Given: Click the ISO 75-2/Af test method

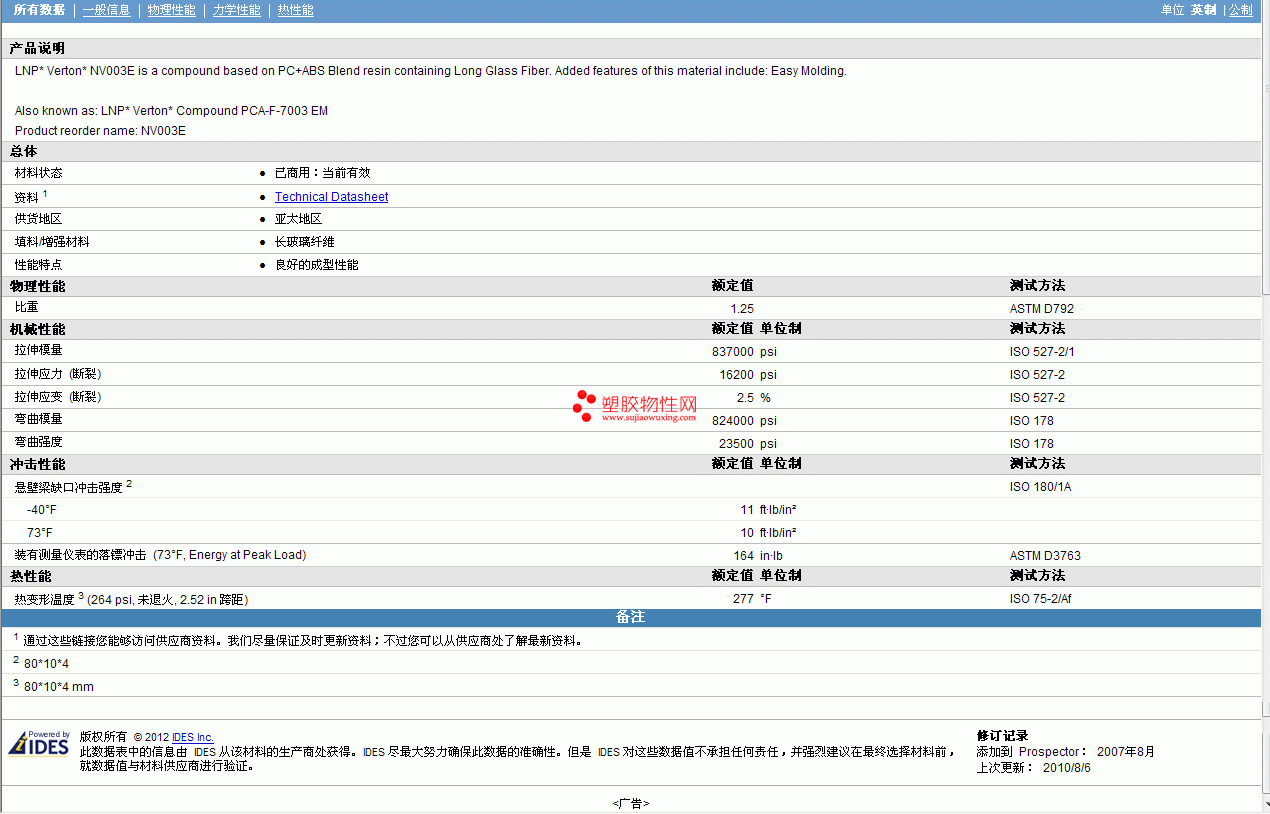Looking at the screenshot, I should (x=1041, y=599).
